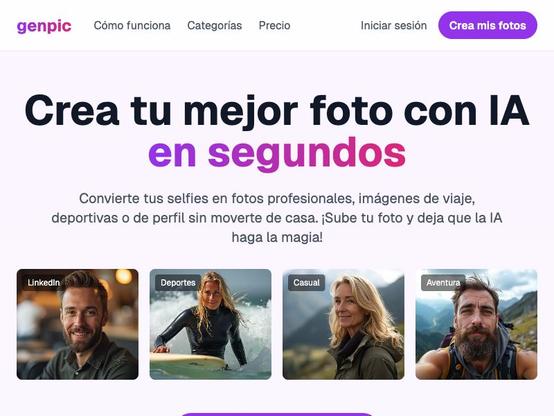Select the surfer woman Deportes photo

tap(211, 324)
